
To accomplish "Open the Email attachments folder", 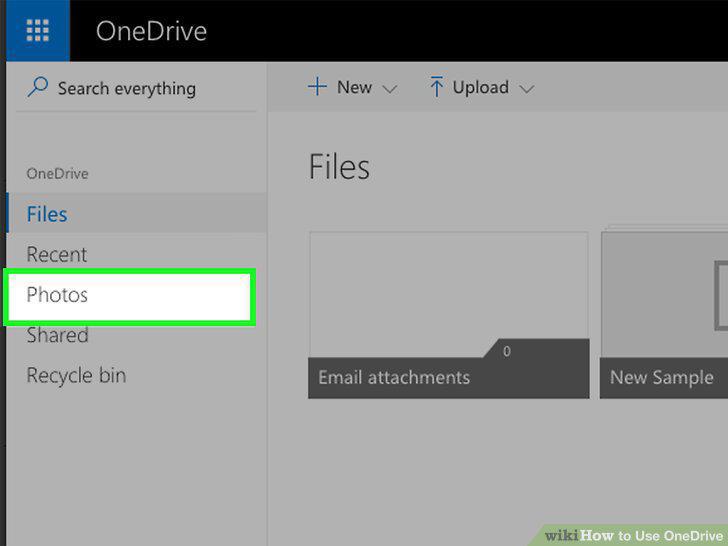I will coord(449,315).
